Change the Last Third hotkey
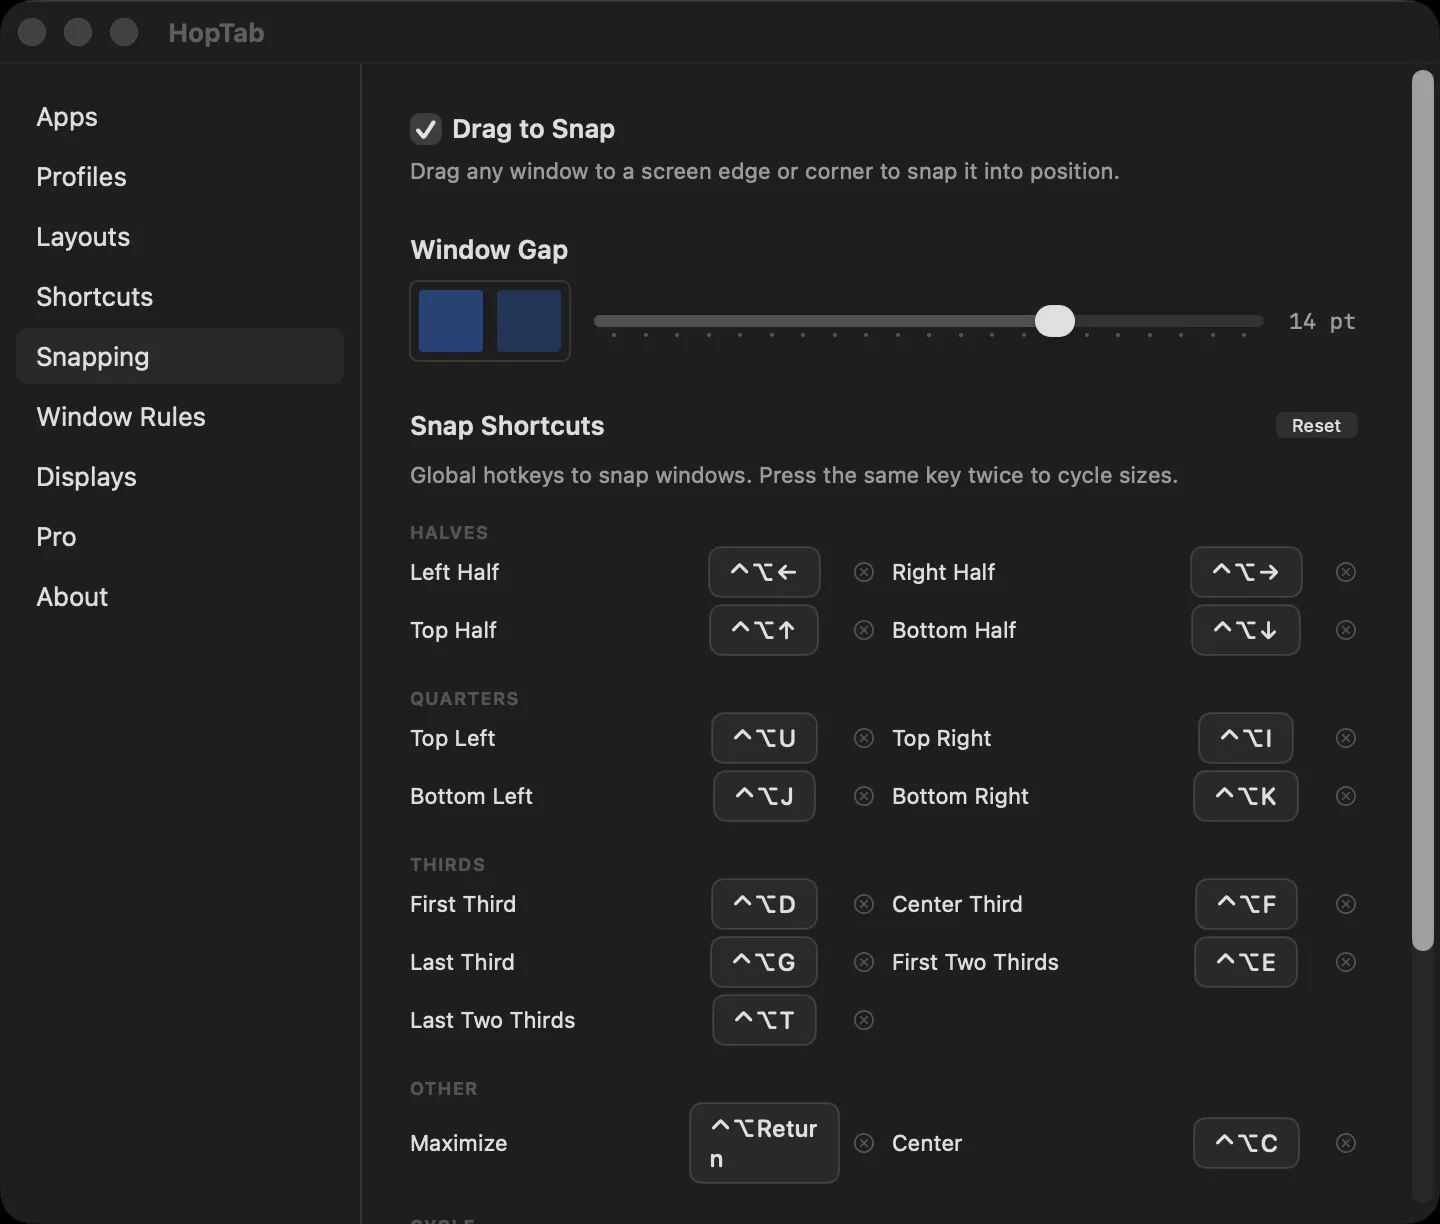The height and width of the screenshot is (1224, 1440). click(764, 962)
